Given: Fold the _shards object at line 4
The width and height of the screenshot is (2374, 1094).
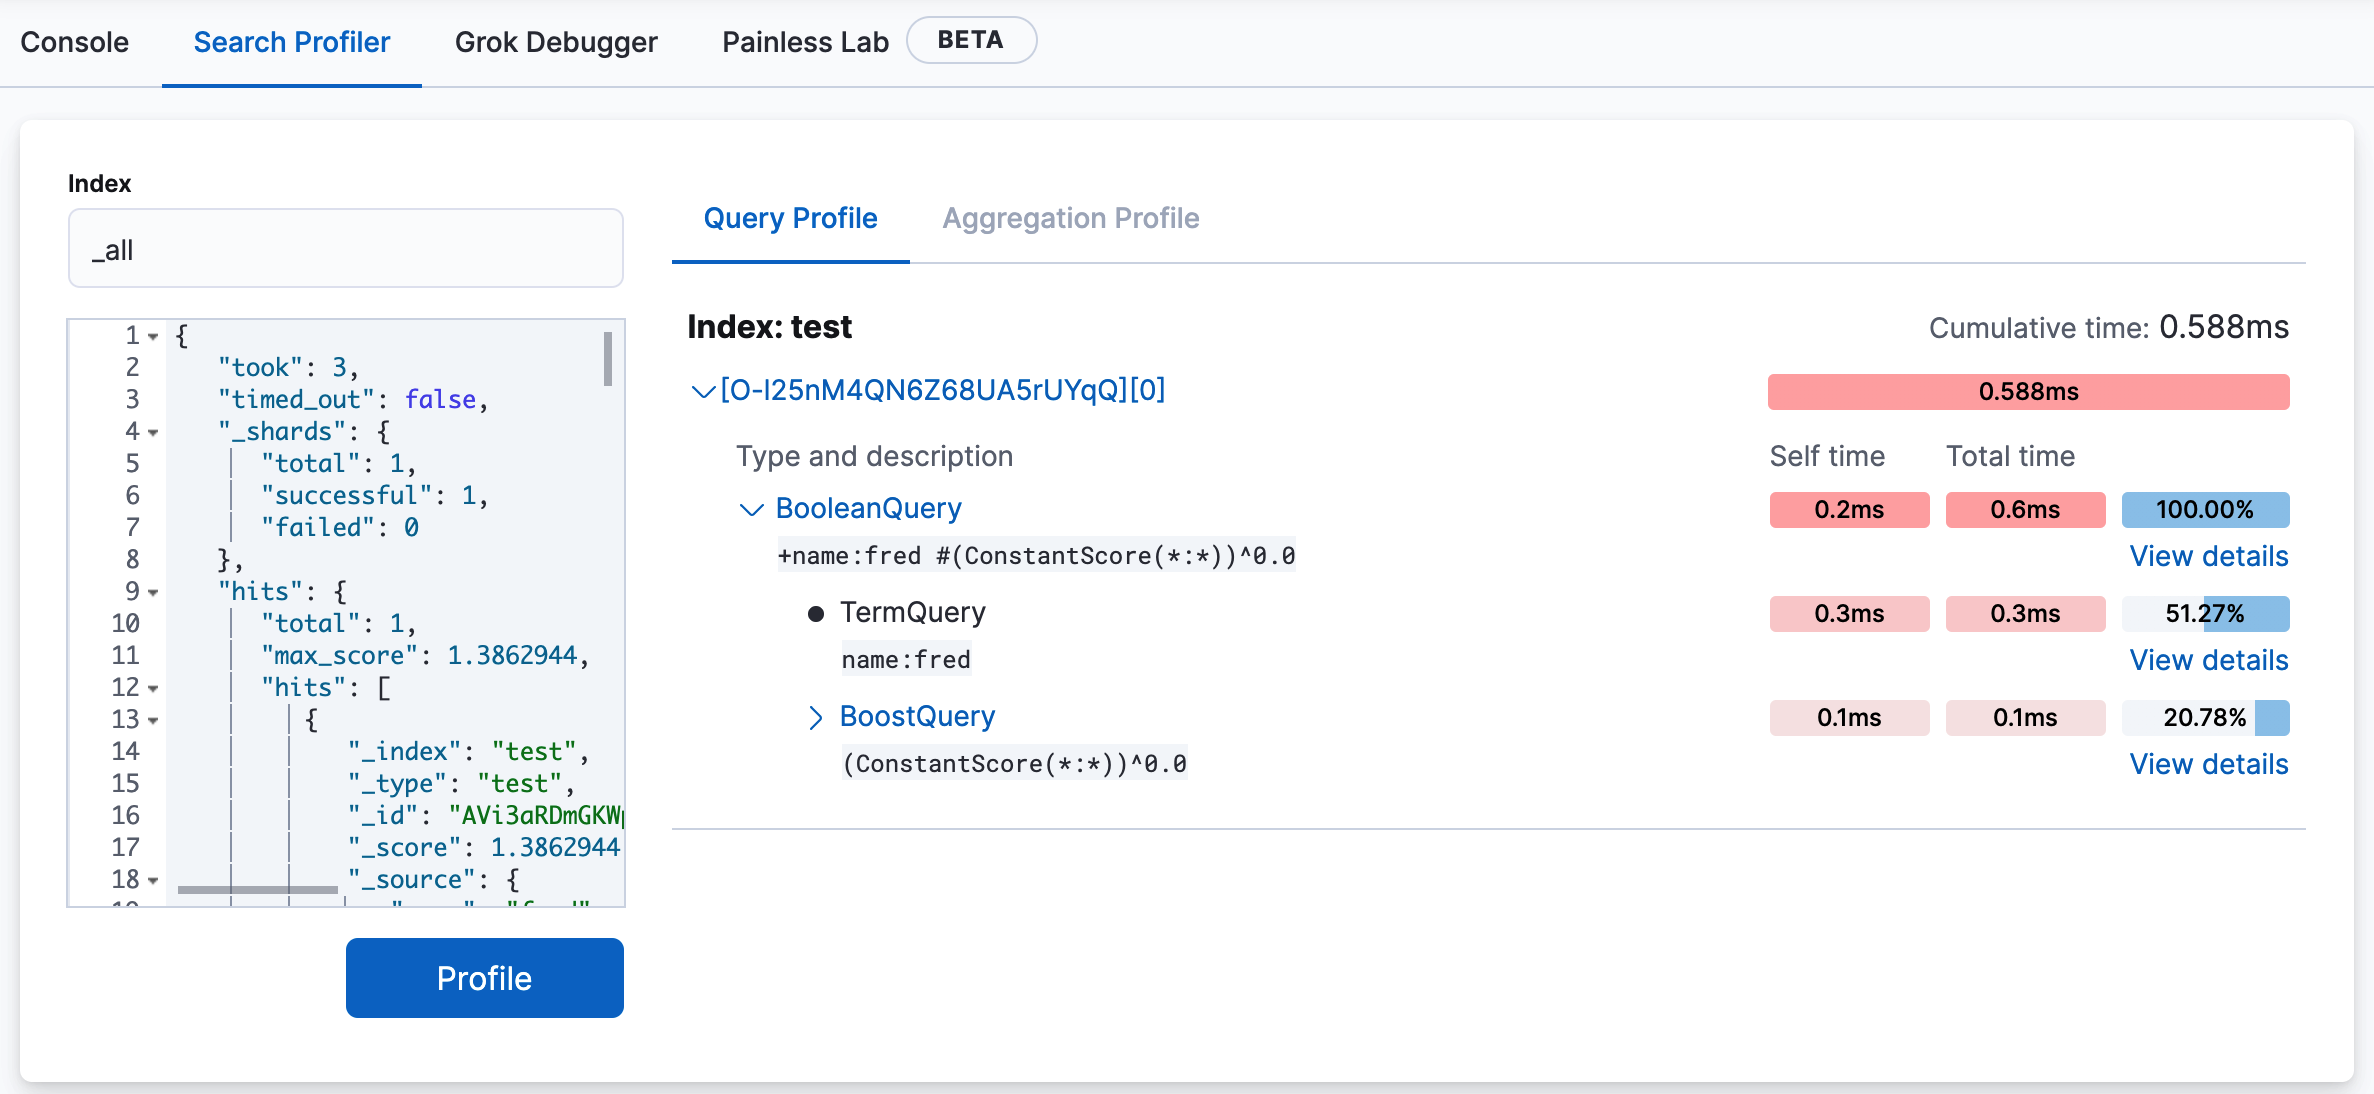Looking at the screenshot, I should pyautogui.click(x=151, y=432).
